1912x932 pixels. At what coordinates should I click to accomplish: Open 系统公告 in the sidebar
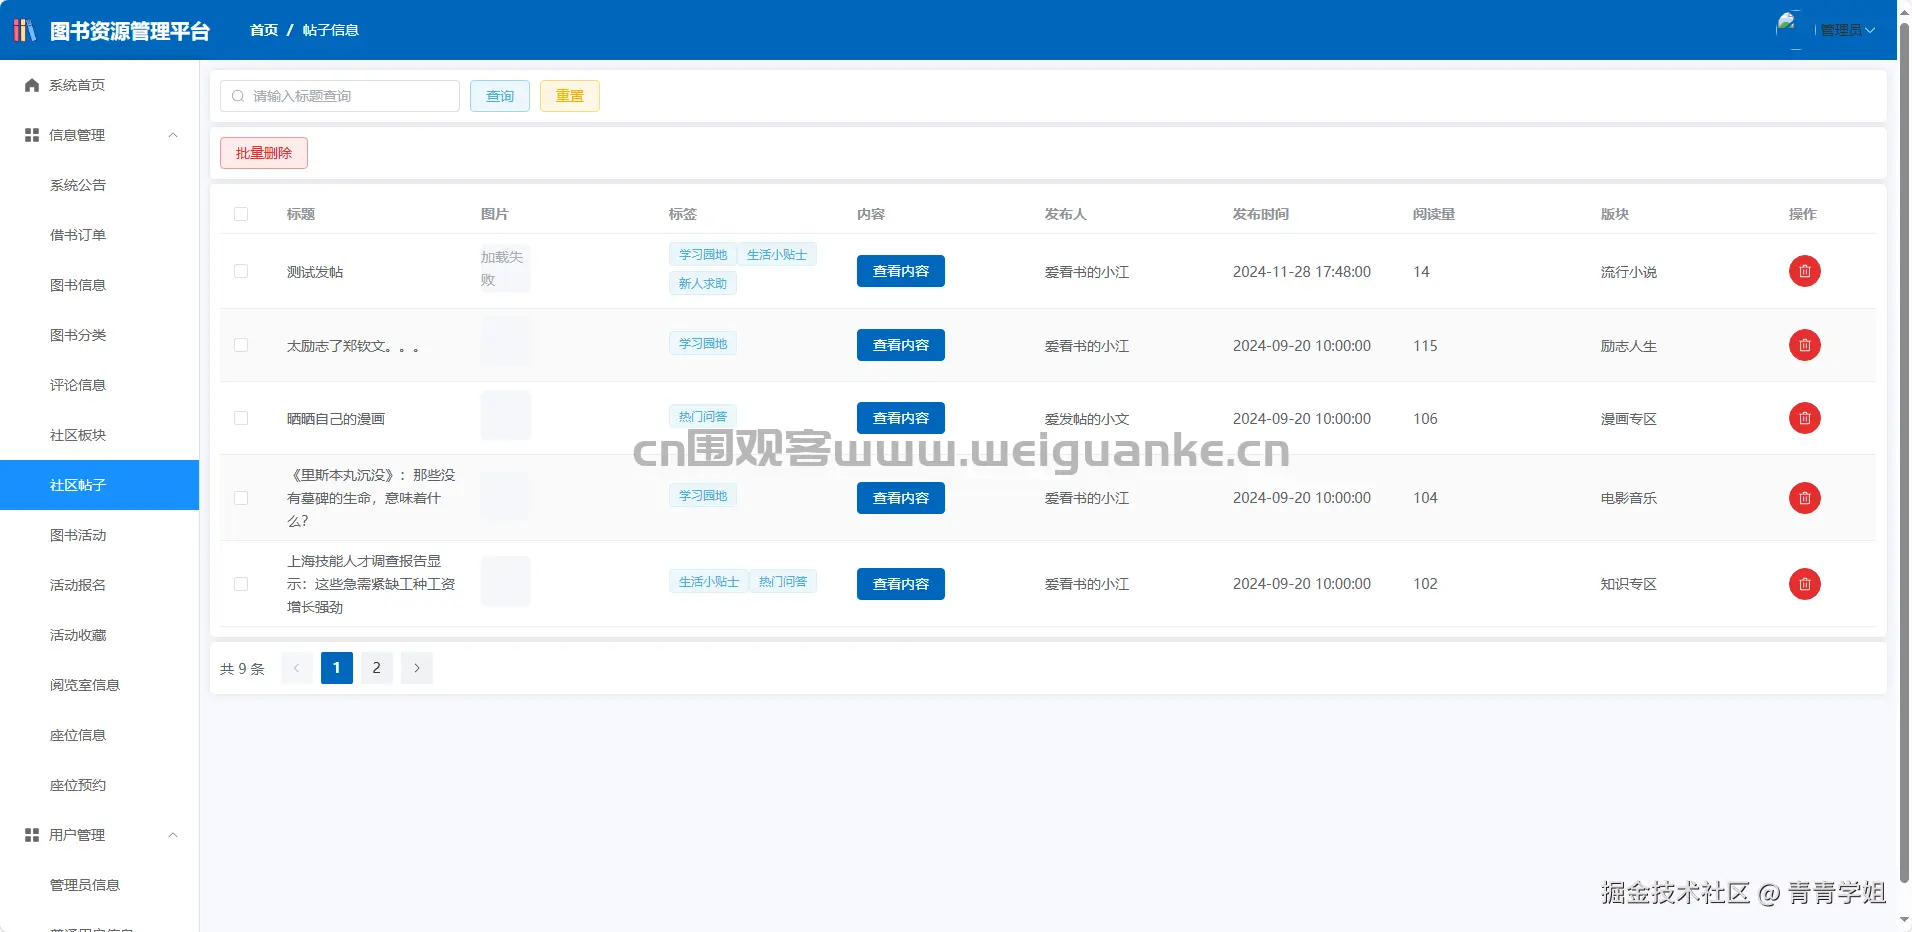100,185
